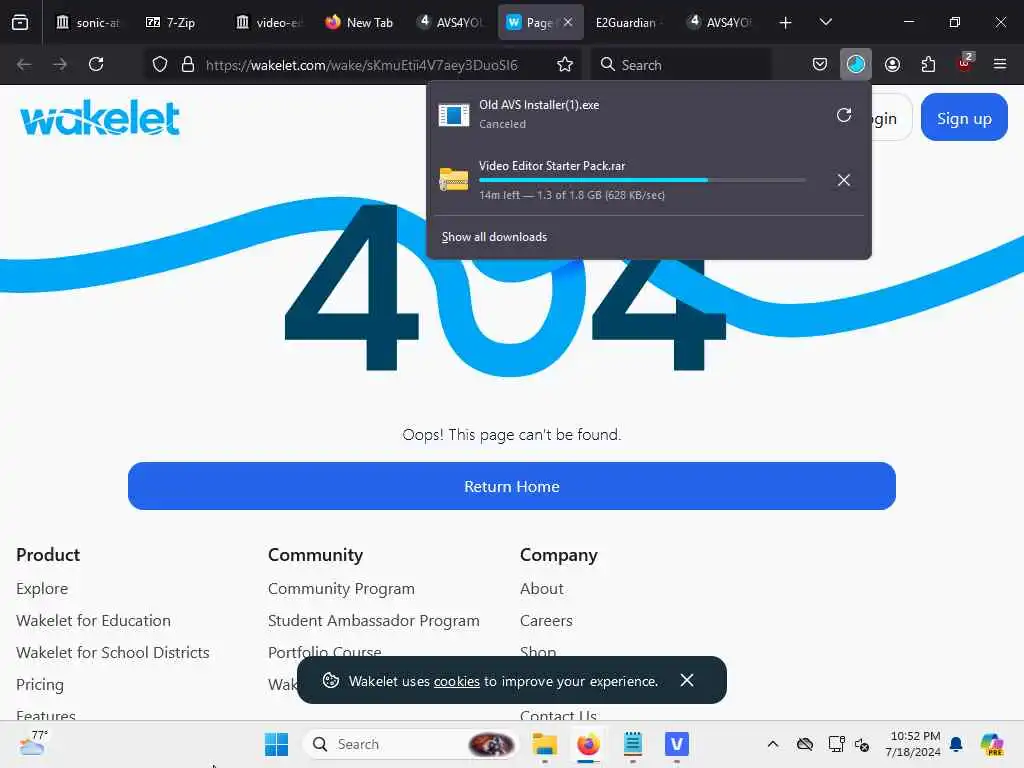Screen dimensions: 1024x768
Task: Cancel Video Editor Starter Pack download
Action: click(x=844, y=180)
